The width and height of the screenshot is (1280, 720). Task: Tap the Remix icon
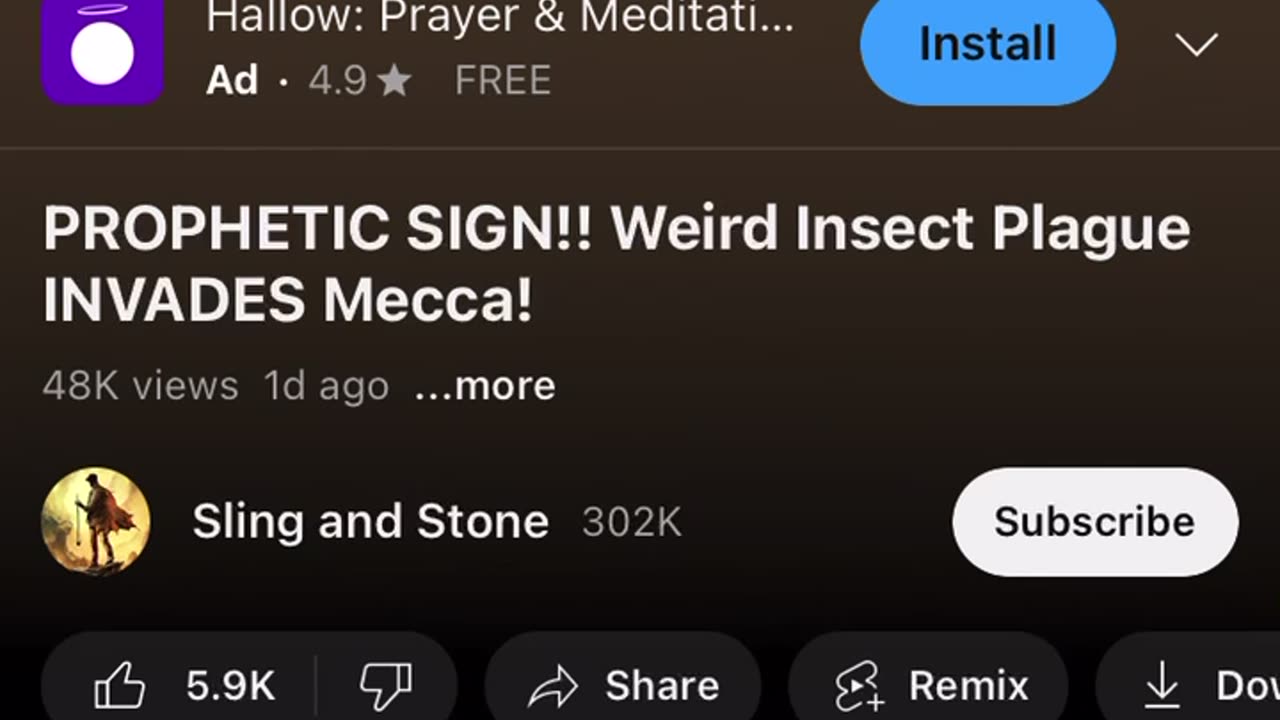click(860, 686)
